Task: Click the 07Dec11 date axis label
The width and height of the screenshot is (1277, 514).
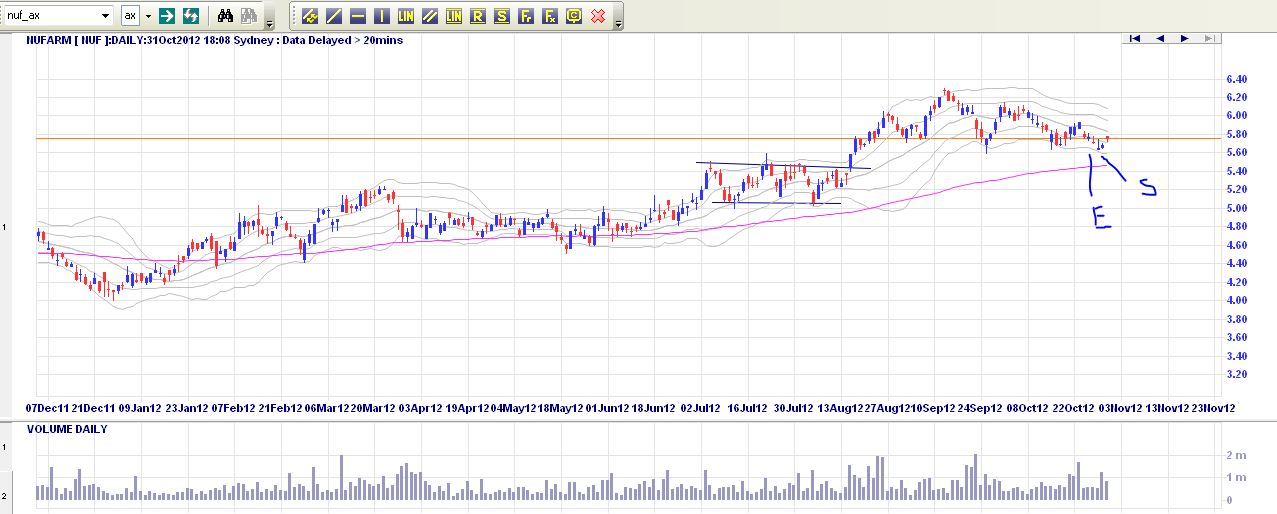Action: (x=47, y=408)
